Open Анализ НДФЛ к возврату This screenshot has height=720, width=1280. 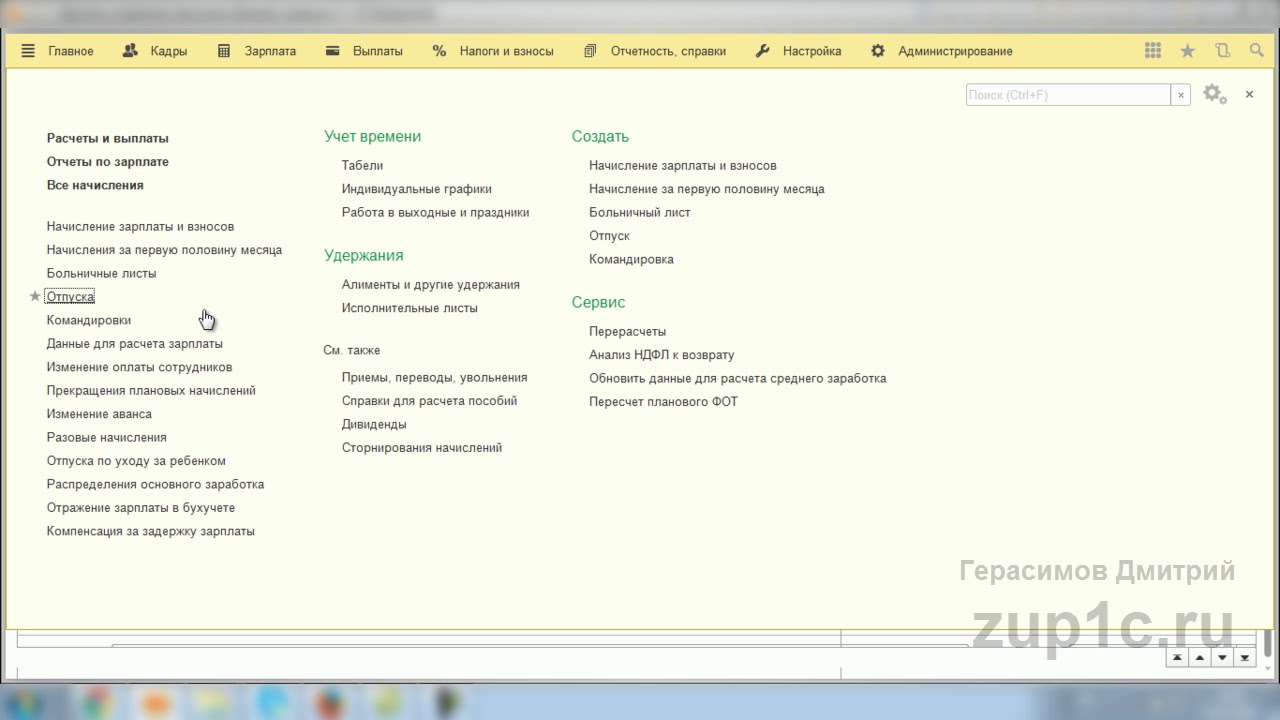point(662,355)
